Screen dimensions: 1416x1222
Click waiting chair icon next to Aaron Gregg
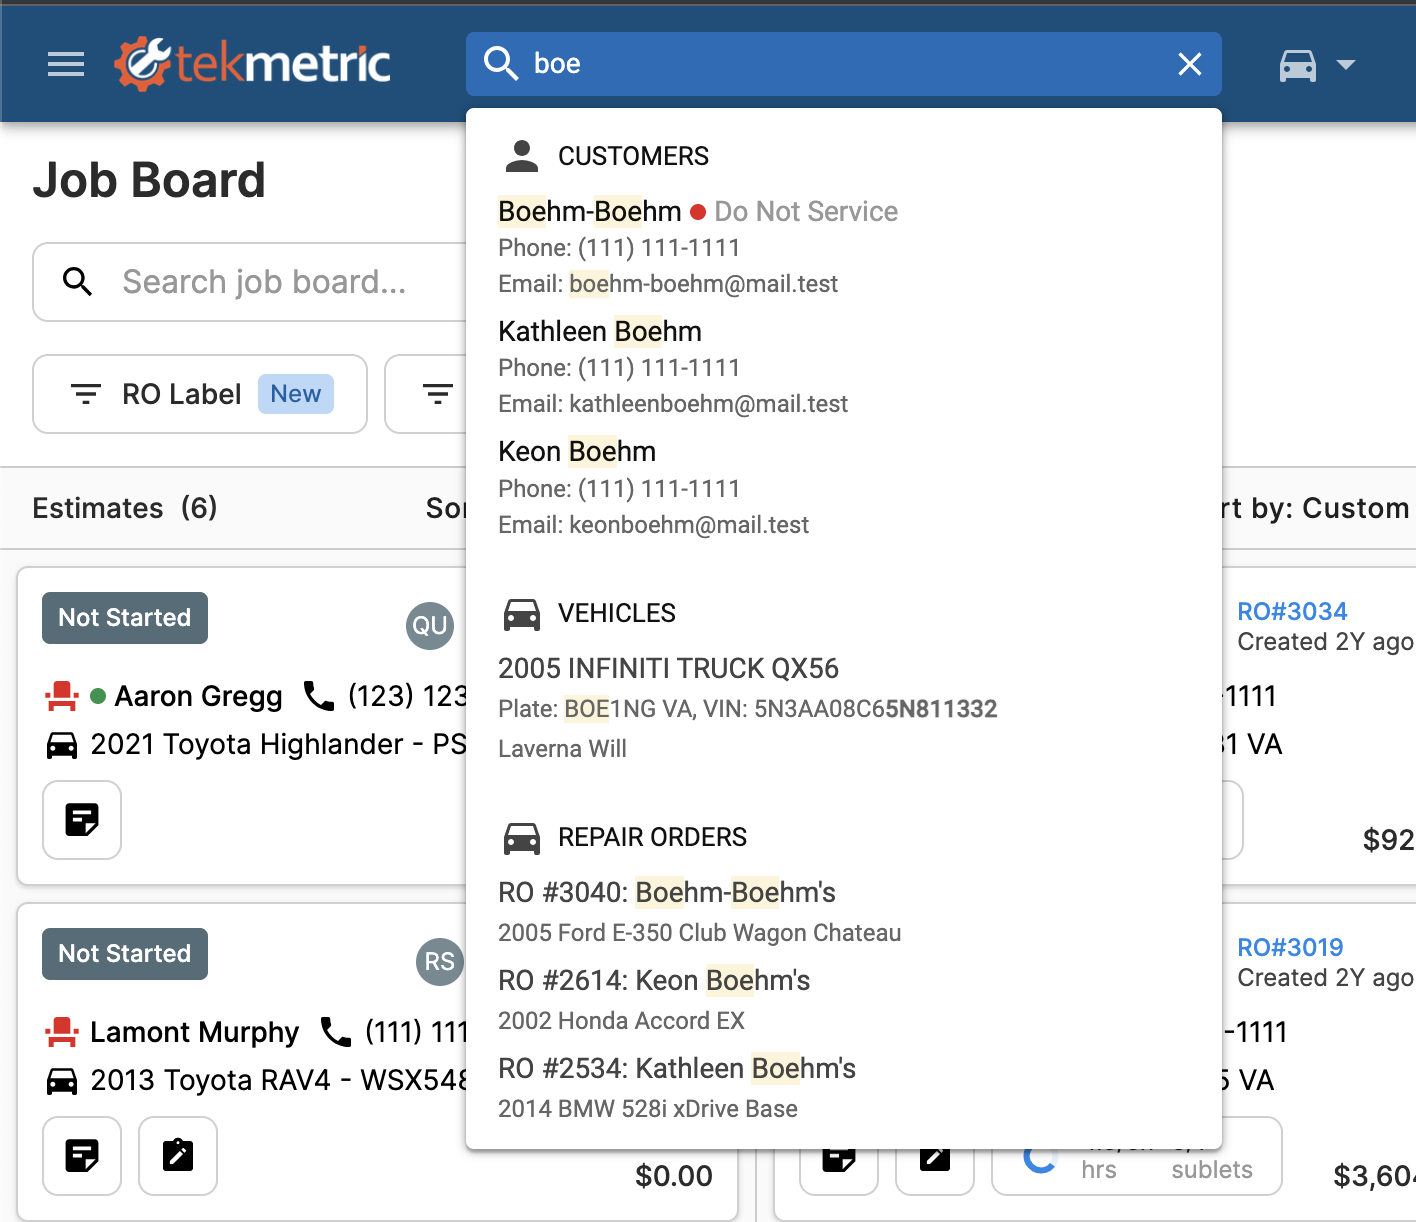pyautogui.click(x=62, y=696)
